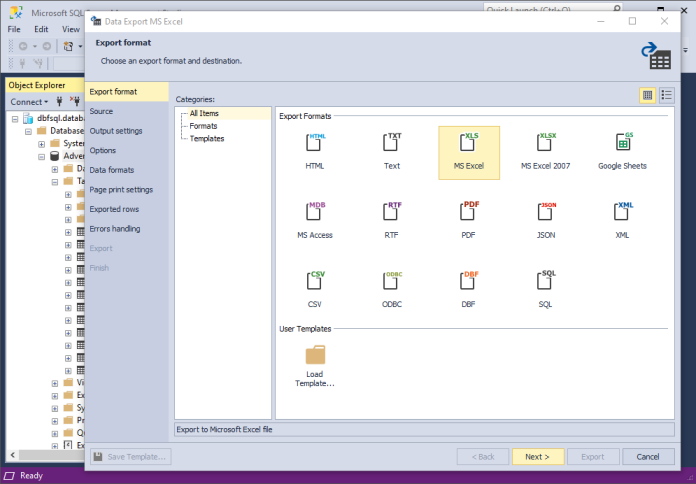Select the PDF export format
The width and height of the screenshot is (696, 484).
[469, 221]
